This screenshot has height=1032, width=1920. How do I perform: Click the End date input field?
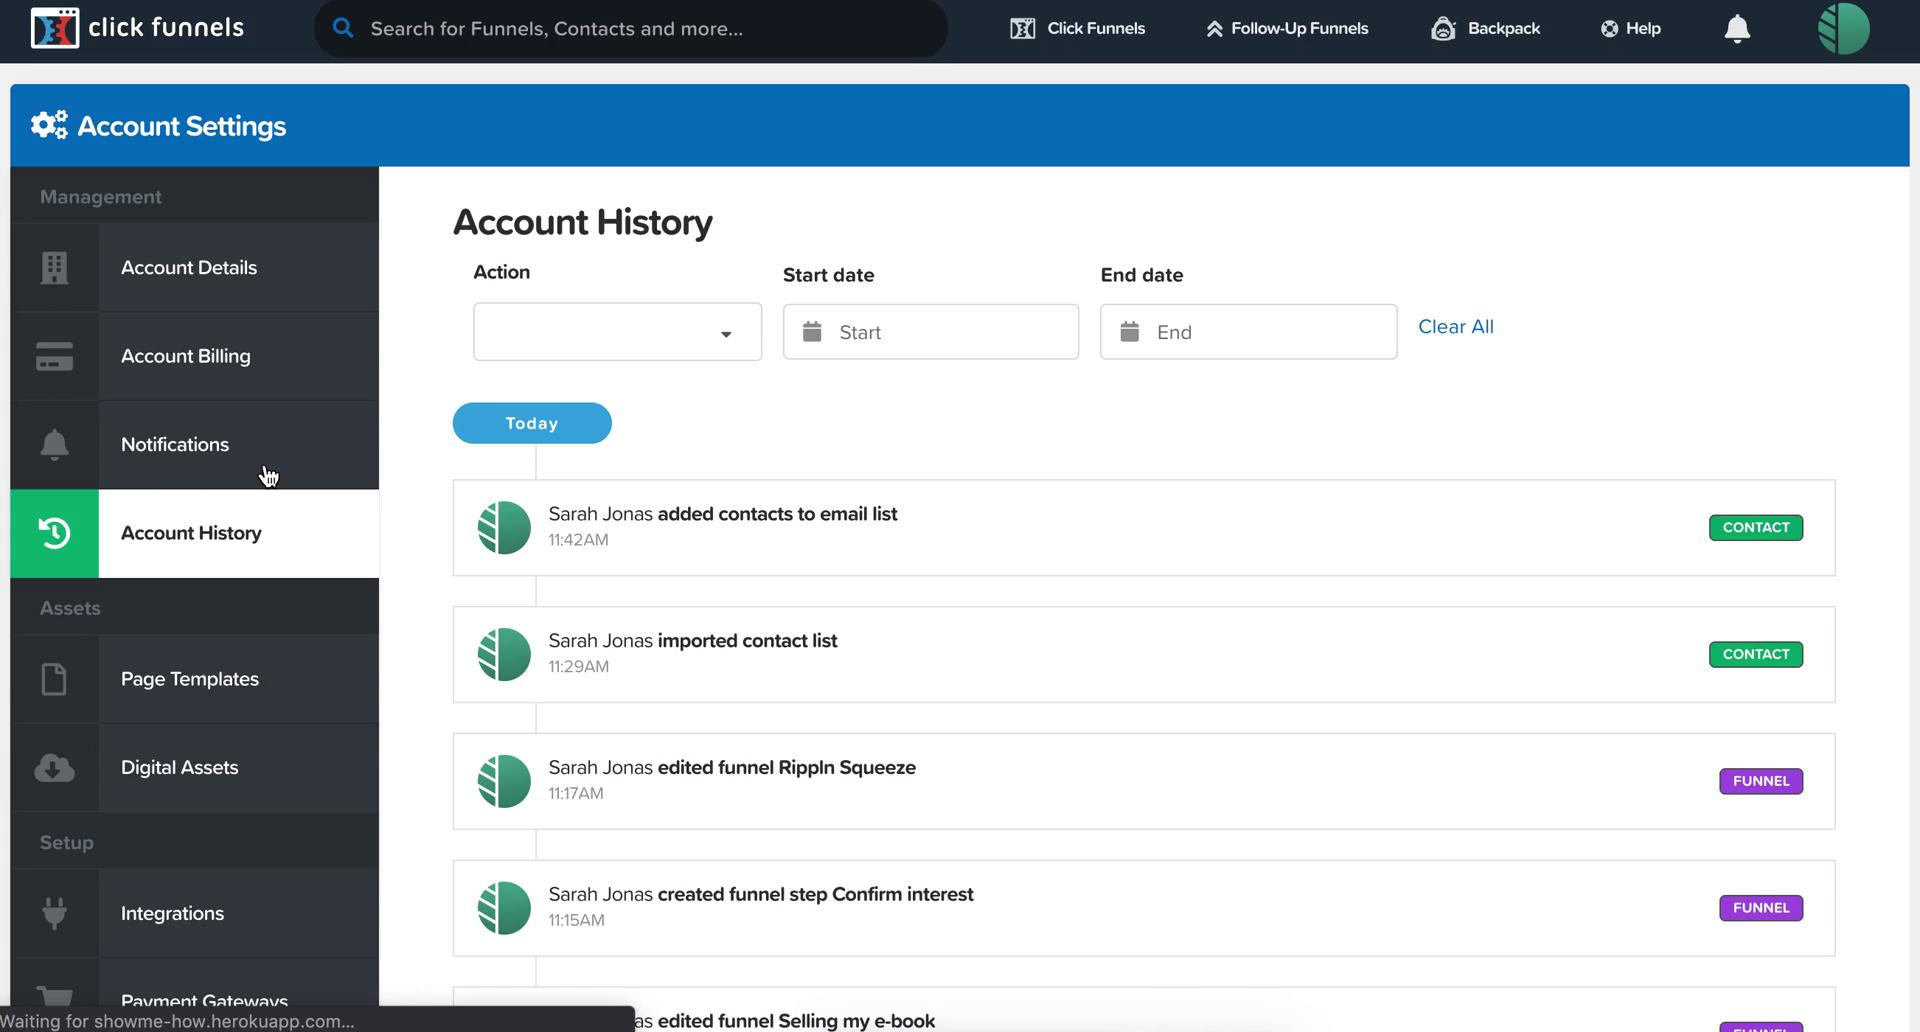(1249, 332)
